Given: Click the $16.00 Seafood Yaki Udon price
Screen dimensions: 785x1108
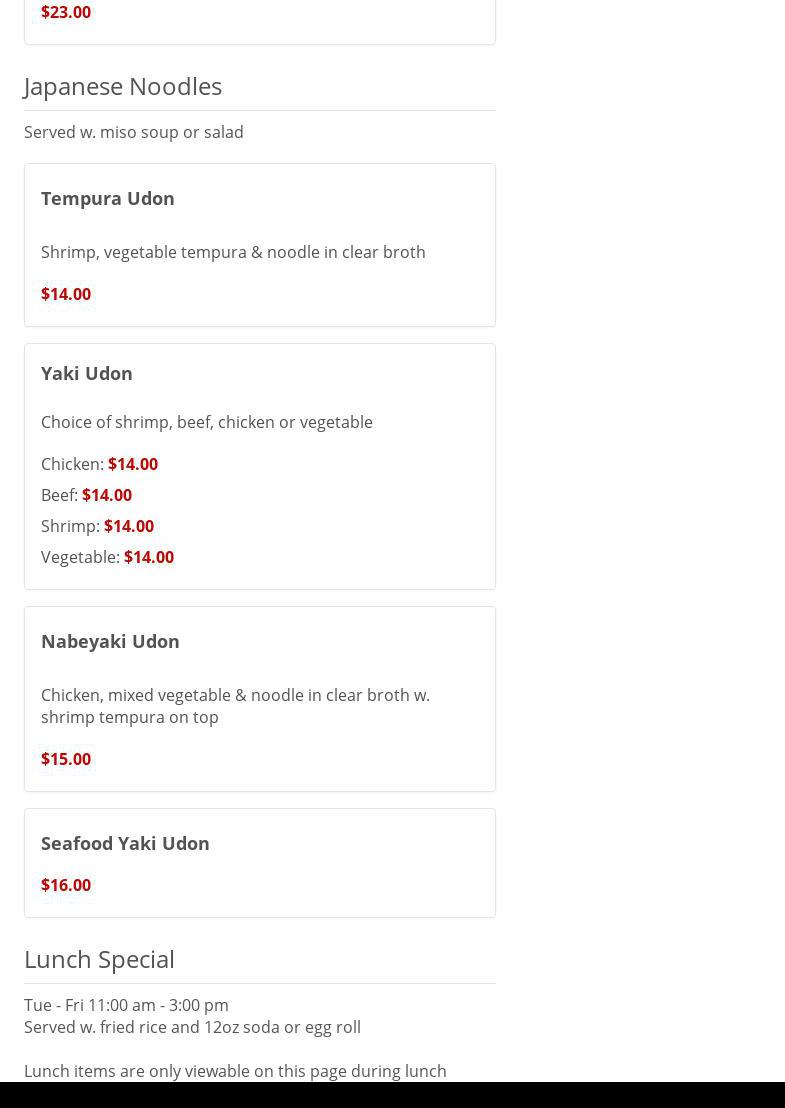Looking at the screenshot, I should click(x=66, y=885).
